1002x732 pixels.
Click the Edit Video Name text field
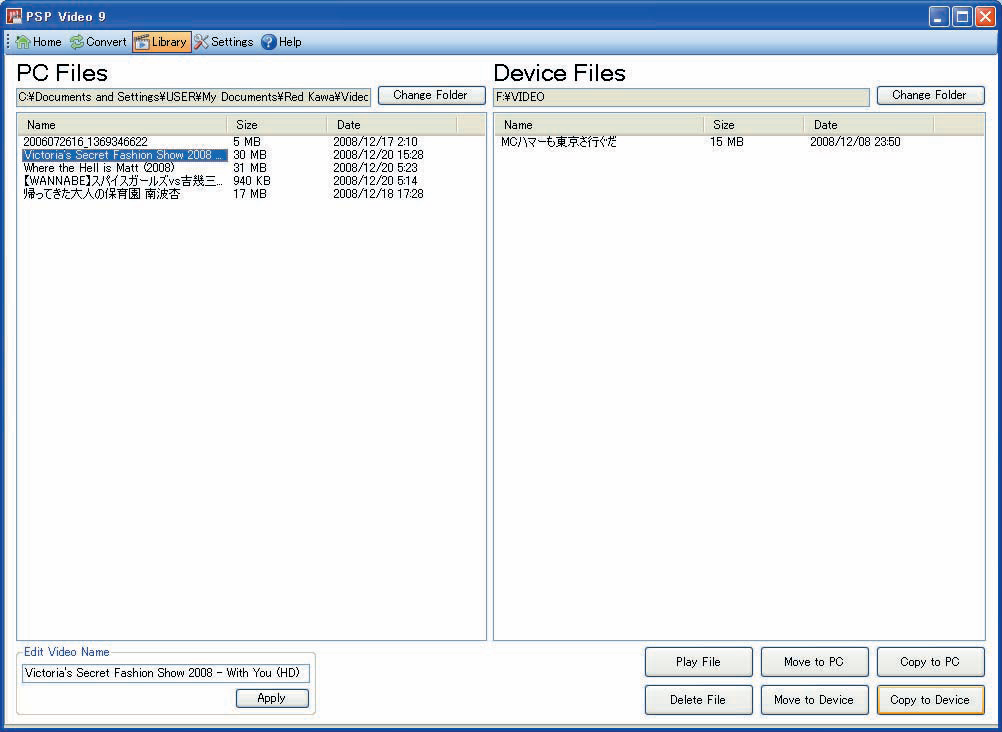pos(166,673)
